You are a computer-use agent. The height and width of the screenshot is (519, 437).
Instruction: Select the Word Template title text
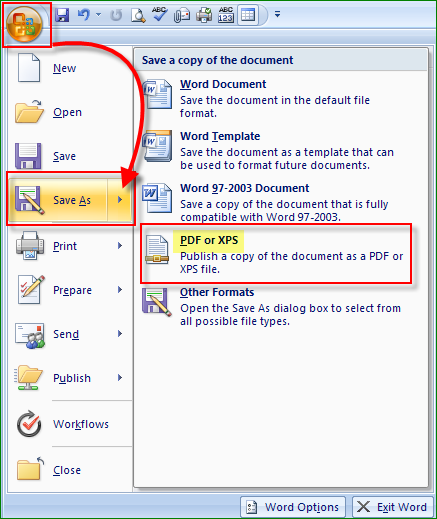click(x=220, y=136)
